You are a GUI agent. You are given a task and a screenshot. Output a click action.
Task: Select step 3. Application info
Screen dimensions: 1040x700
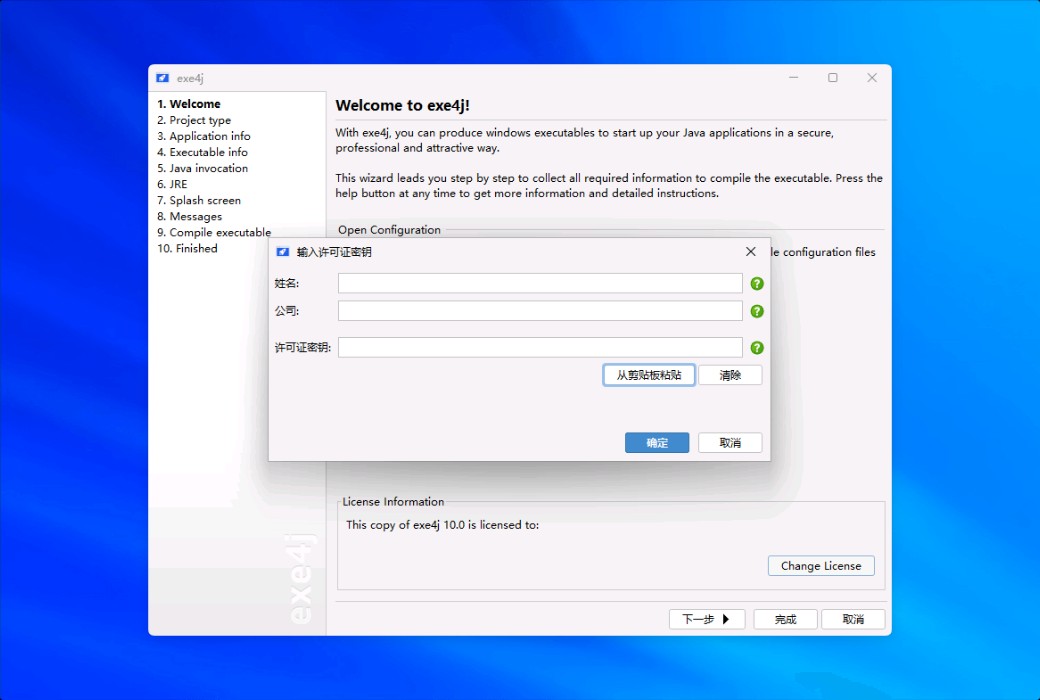tap(204, 136)
